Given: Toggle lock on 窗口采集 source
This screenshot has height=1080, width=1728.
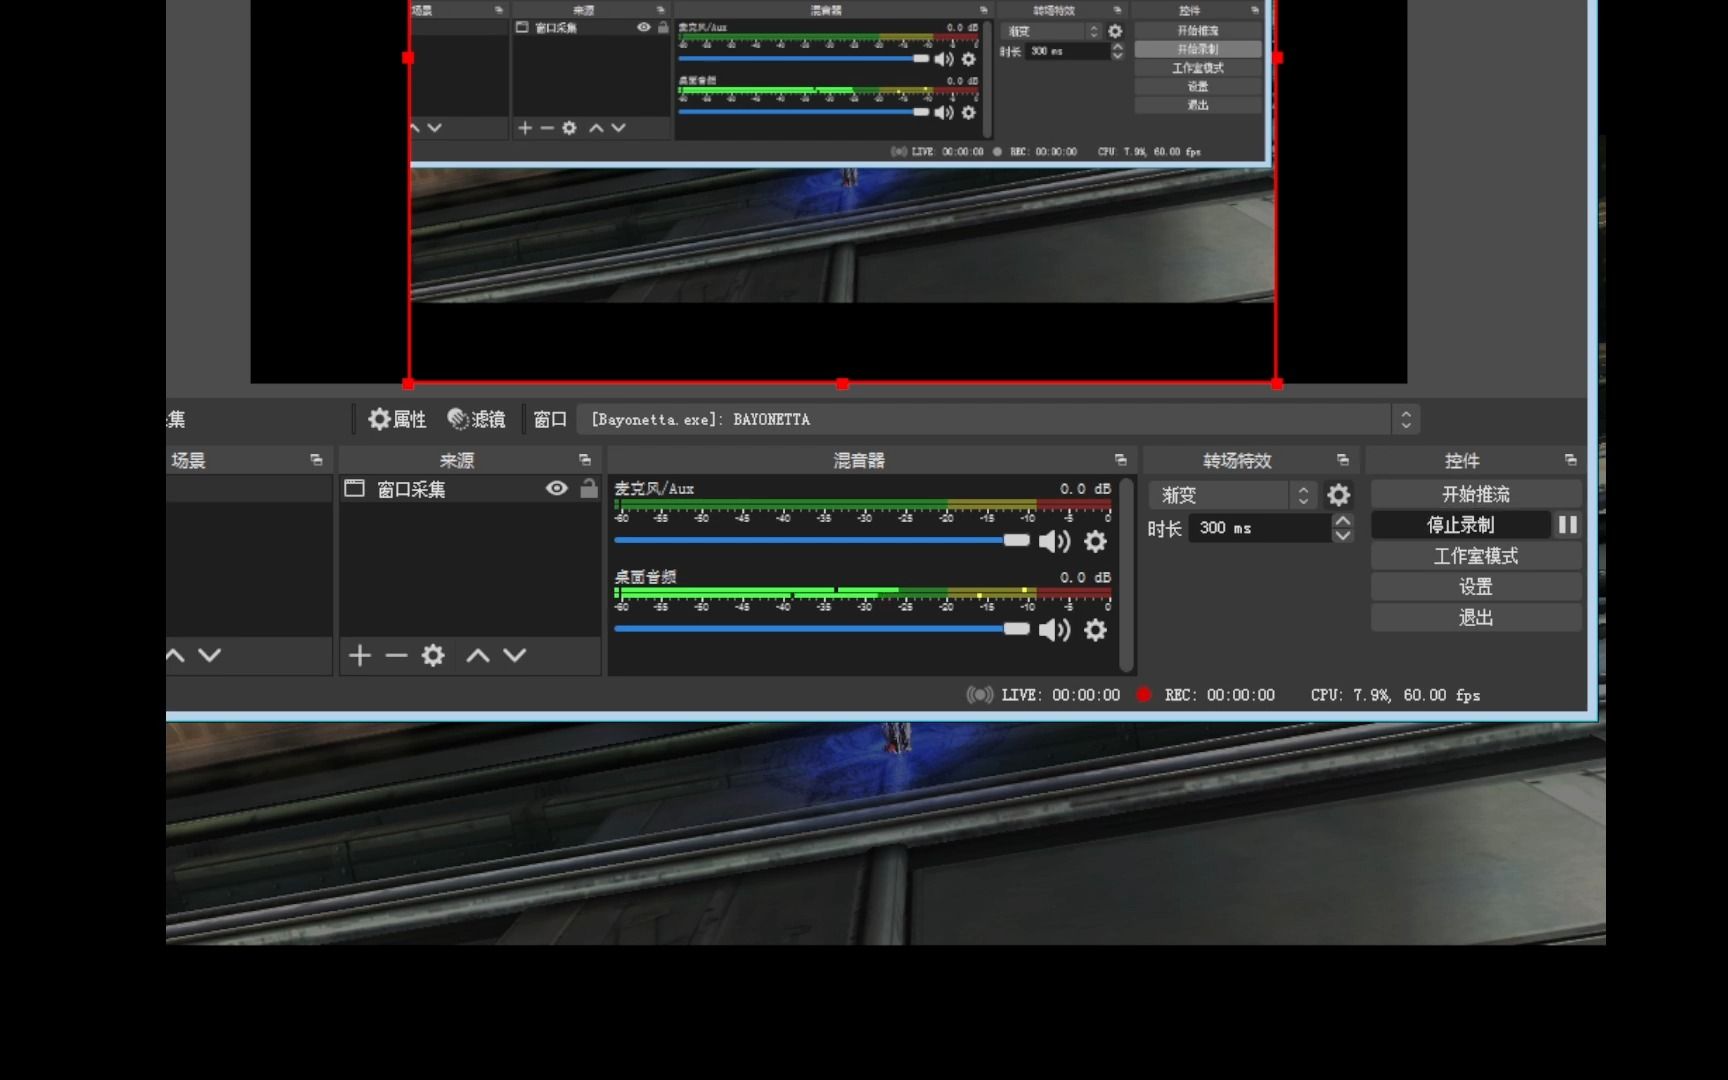Looking at the screenshot, I should pyautogui.click(x=589, y=488).
